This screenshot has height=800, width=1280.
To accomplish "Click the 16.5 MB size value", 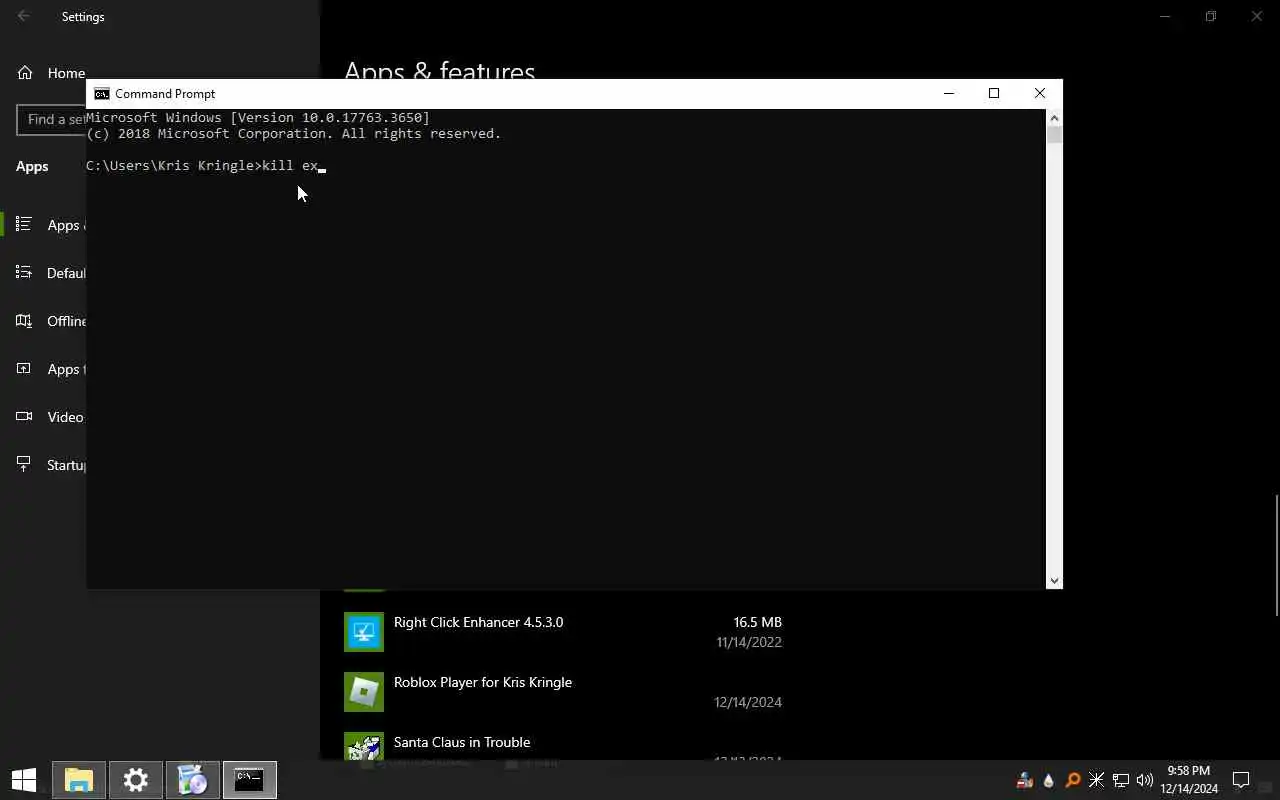I will [758, 622].
